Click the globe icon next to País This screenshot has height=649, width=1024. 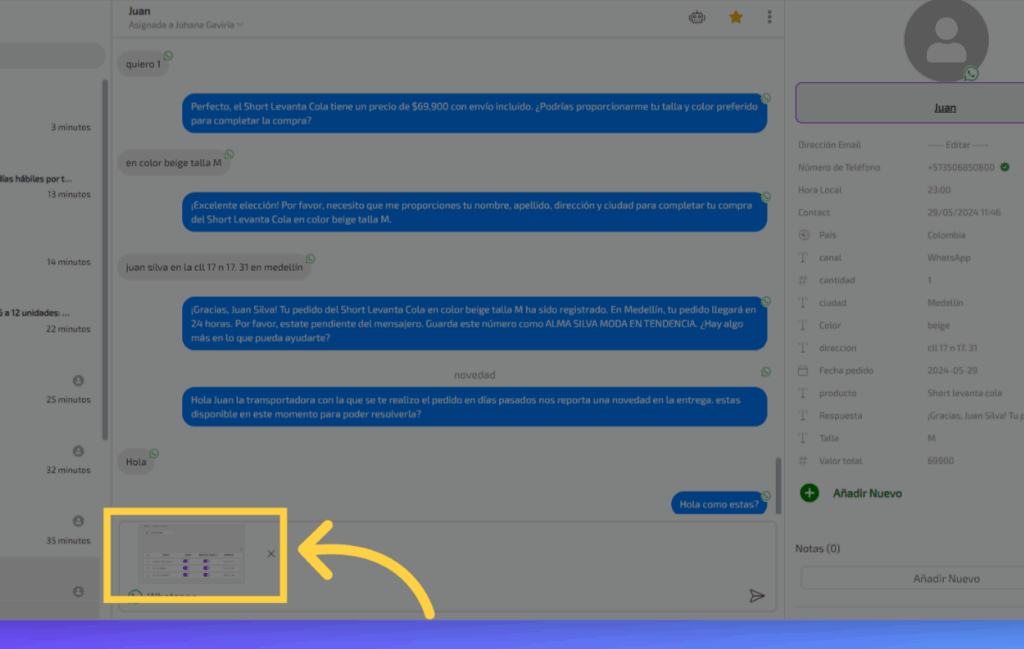pyautogui.click(x=804, y=236)
